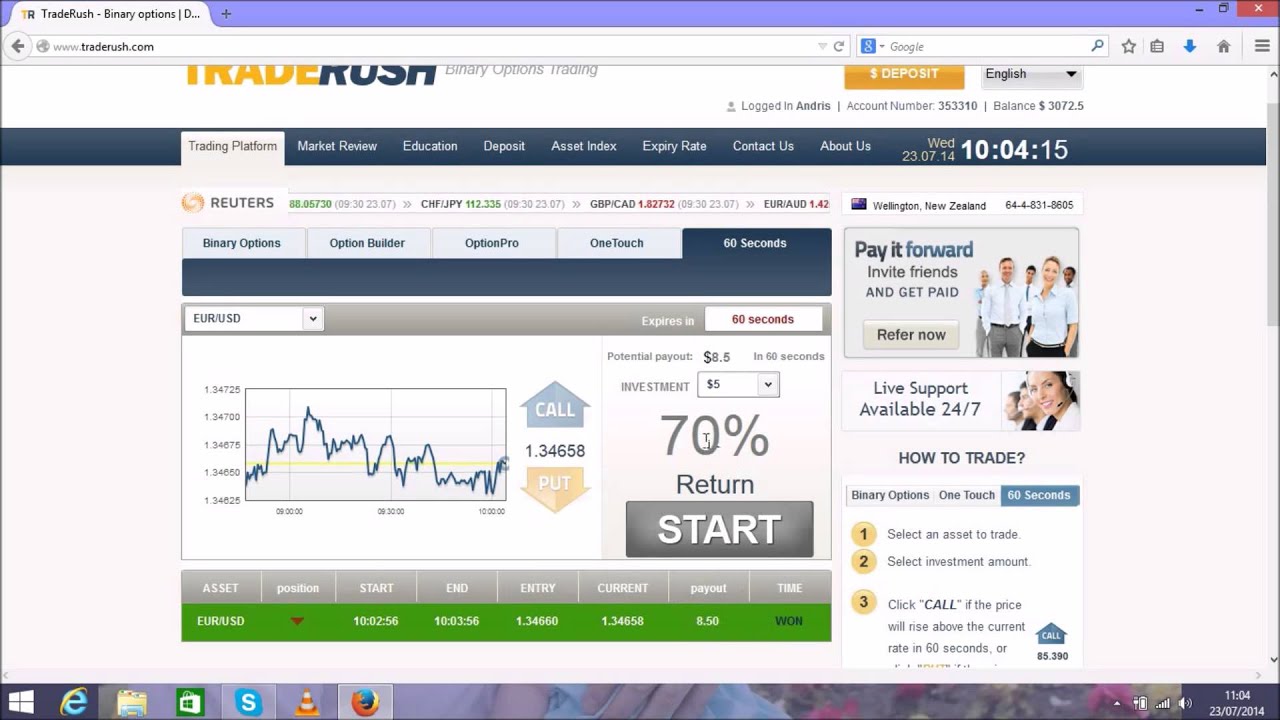The image size is (1280, 720).
Task: Open the Contact Us menu
Action: [763, 146]
